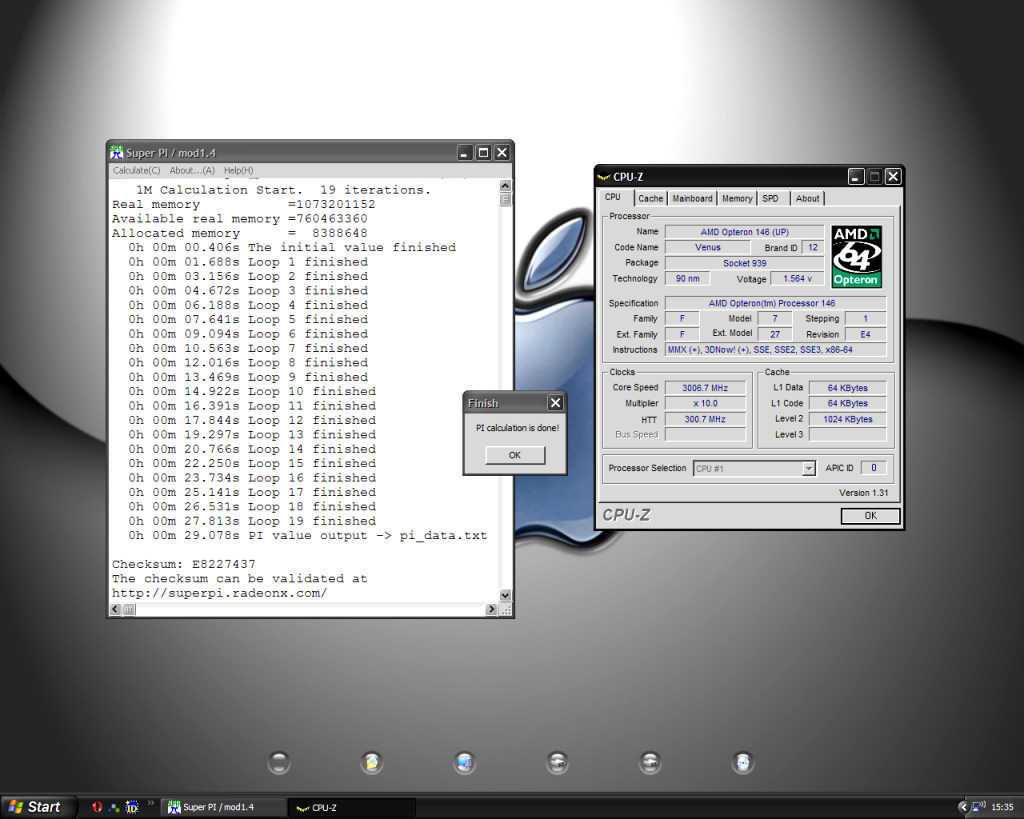Click the Technology value 90 nm

(x=687, y=279)
